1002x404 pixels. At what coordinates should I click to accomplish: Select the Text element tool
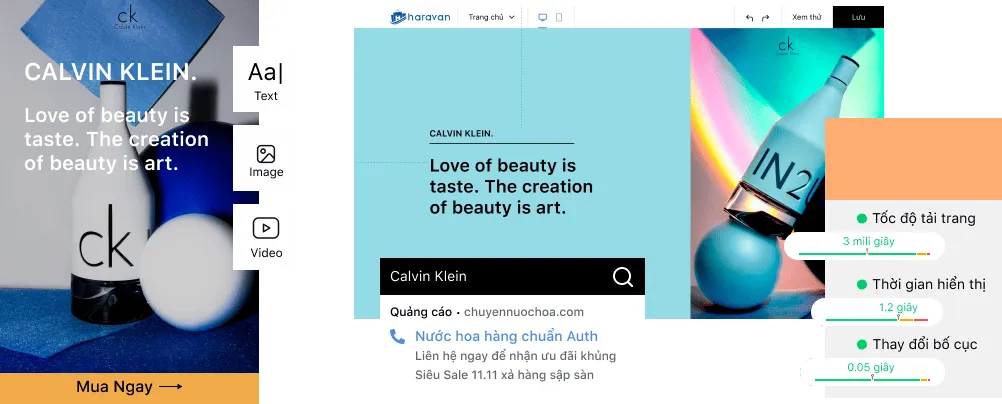pyautogui.click(x=266, y=80)
